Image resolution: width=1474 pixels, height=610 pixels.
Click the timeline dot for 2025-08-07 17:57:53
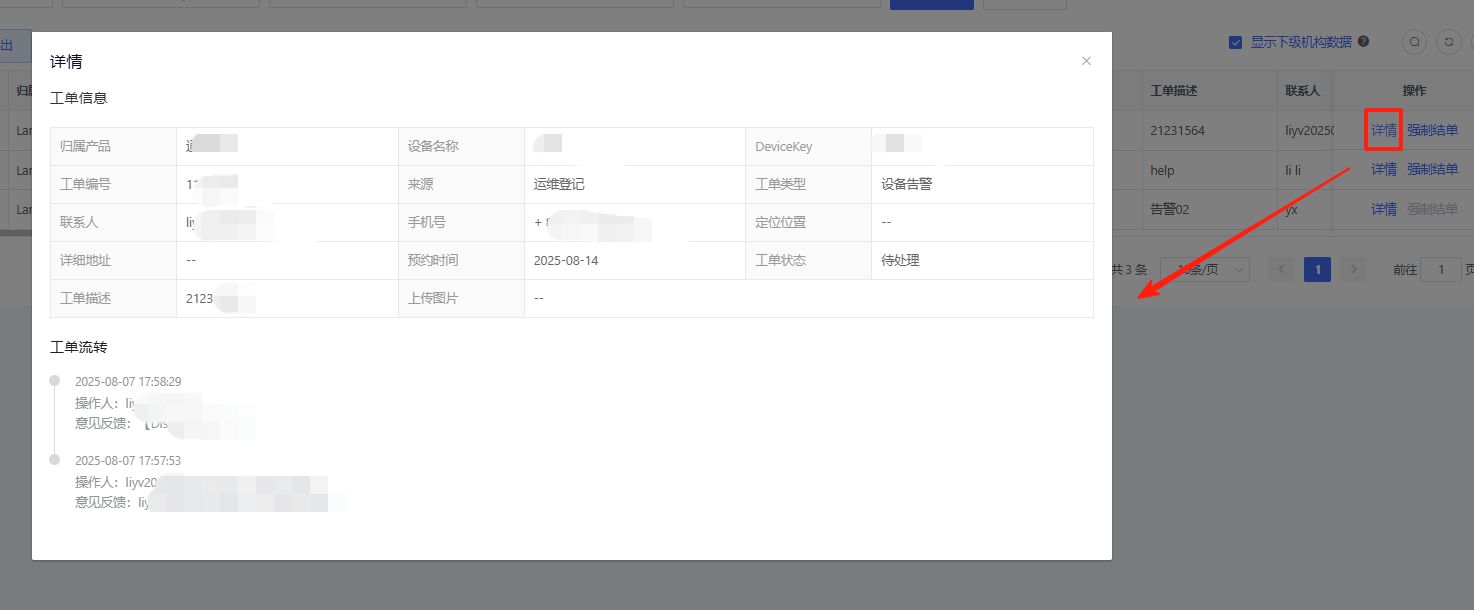pyautogui.click(x=55, y=460)
